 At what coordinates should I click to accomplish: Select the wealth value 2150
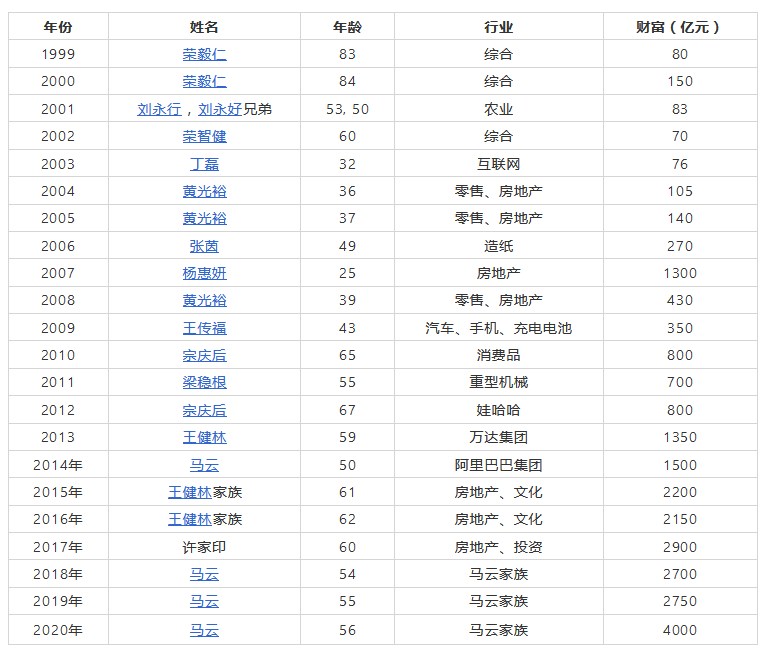[680, 519]
